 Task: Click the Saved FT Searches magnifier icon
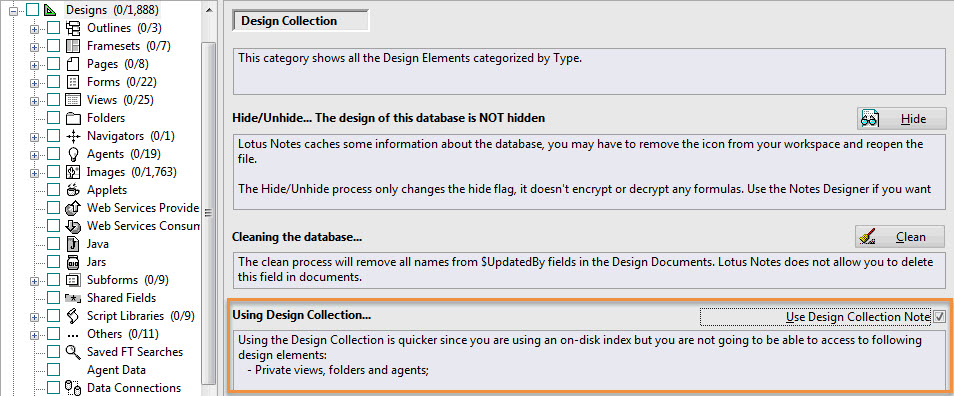pyautogui.click(x=73, y=352)
